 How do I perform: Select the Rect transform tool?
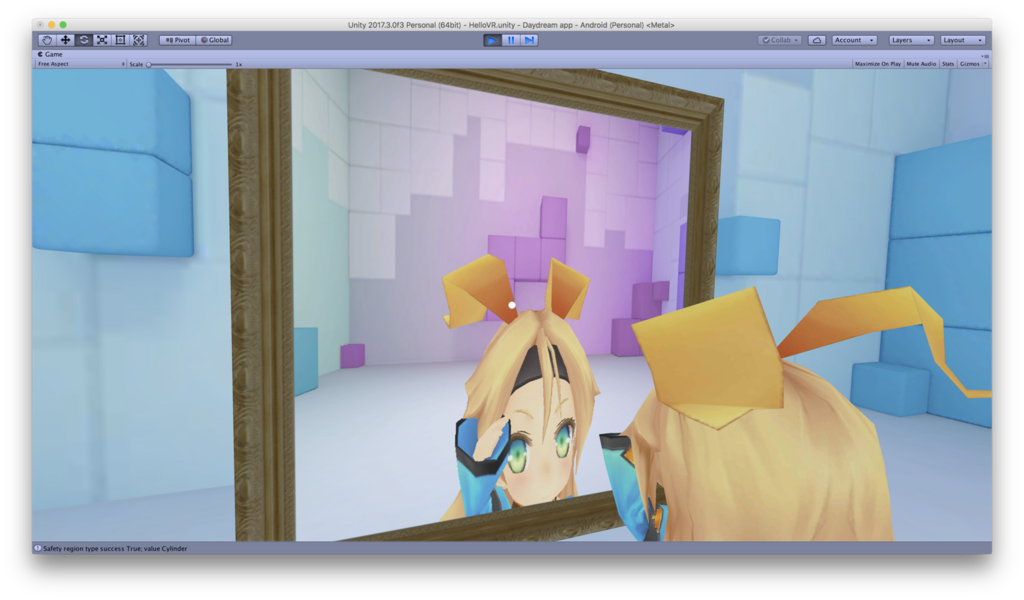pyautogui.click(x=121, y=40)
